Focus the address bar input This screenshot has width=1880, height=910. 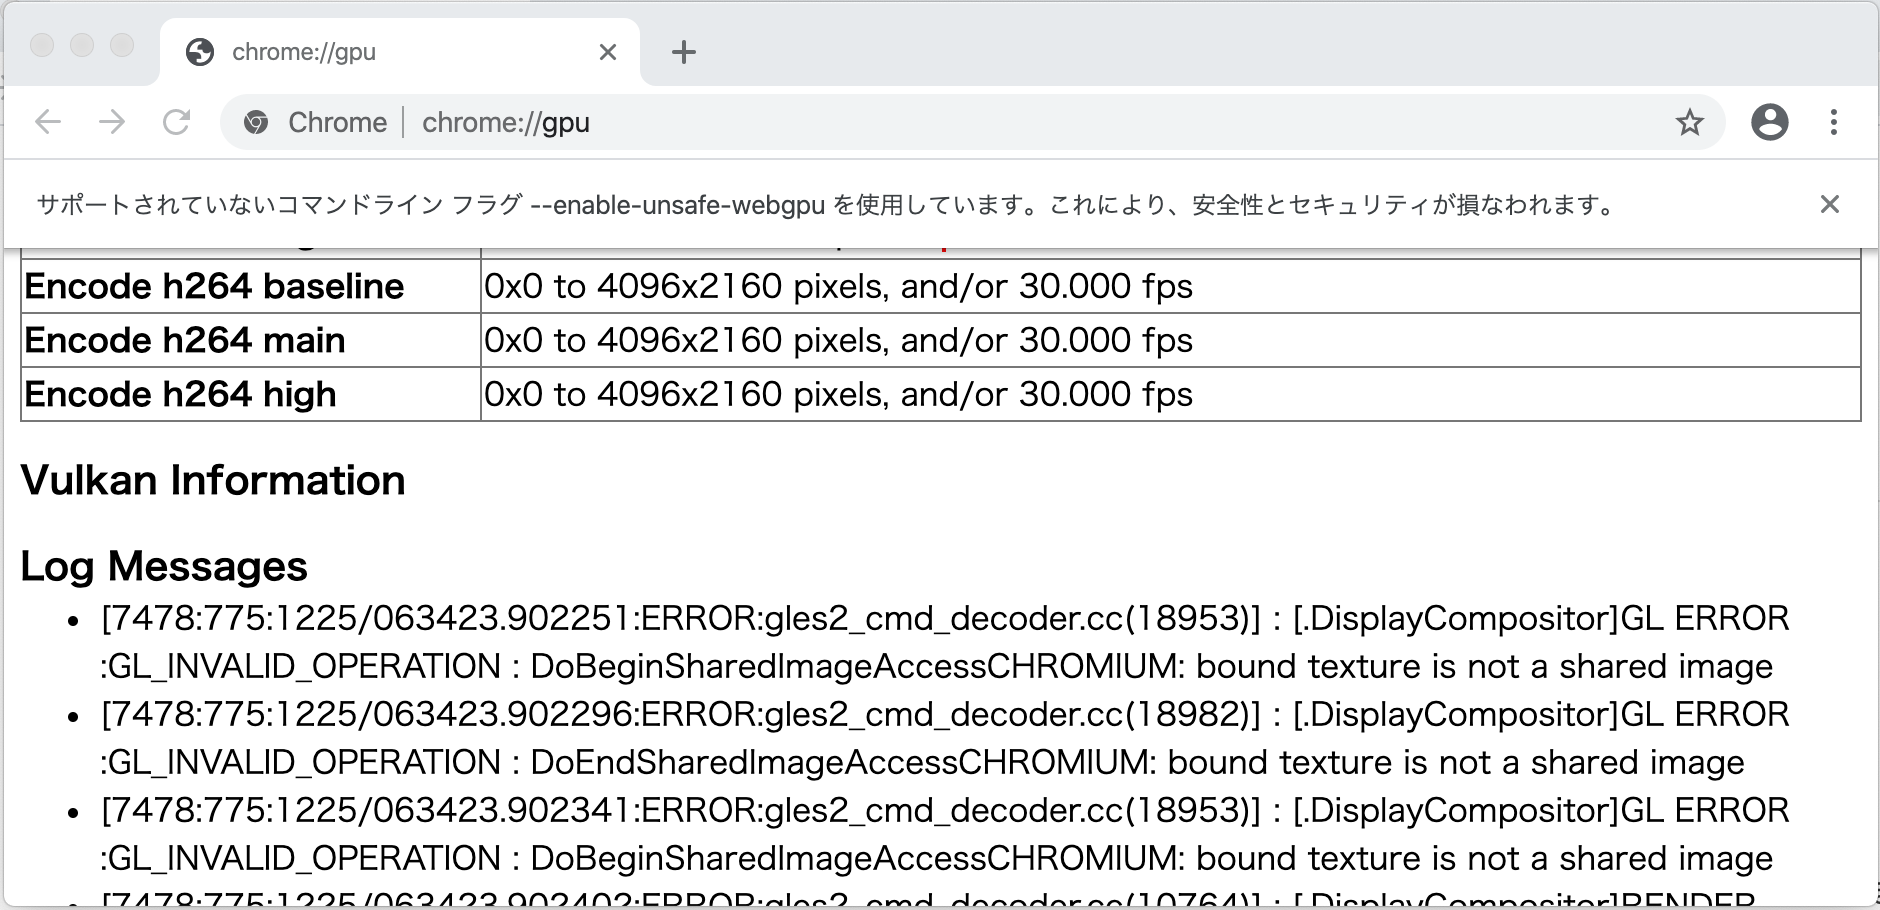[x=900, y=122]
